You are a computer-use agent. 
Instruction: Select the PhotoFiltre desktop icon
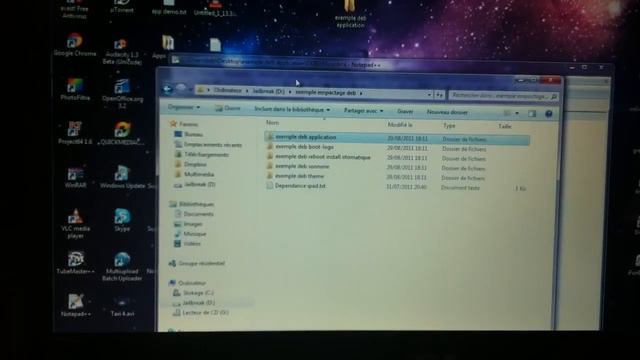click(x=75, y=90)
